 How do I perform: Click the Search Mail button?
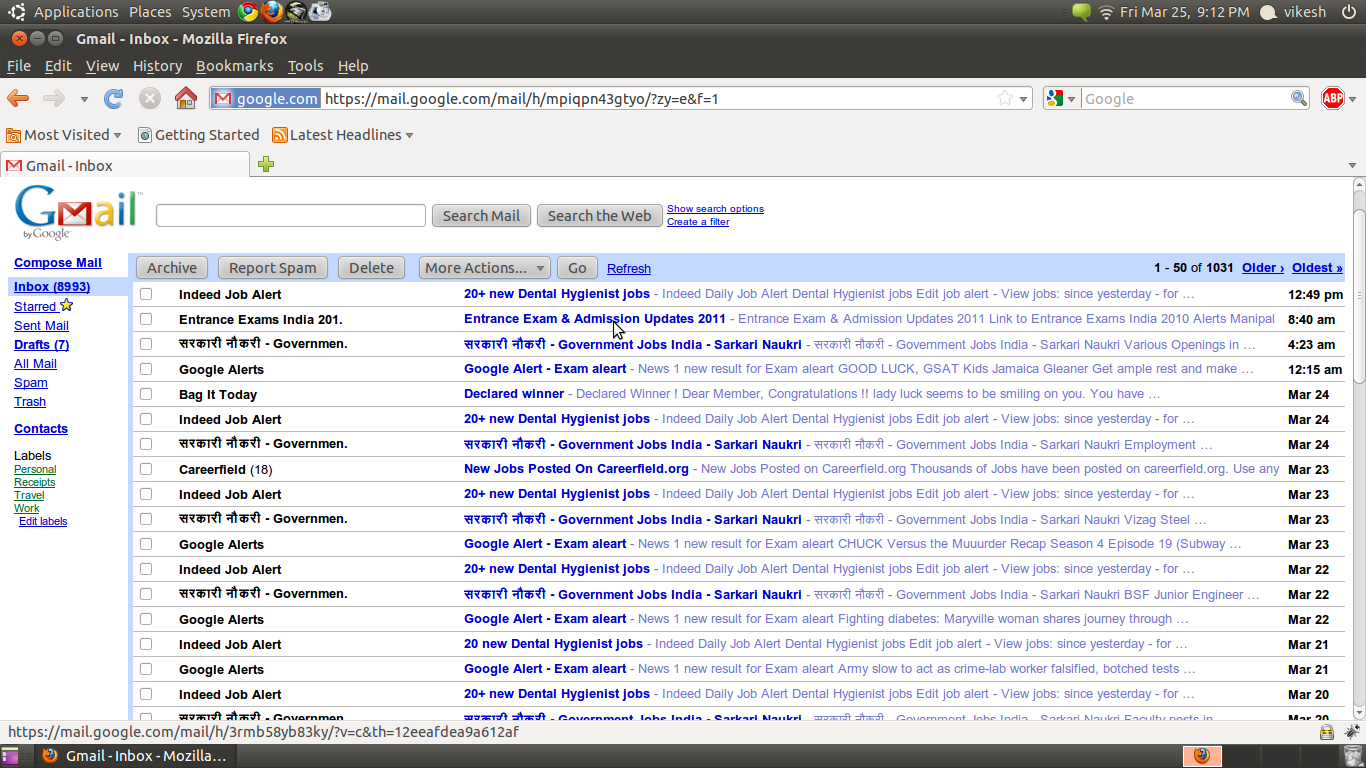click(481, 215)
